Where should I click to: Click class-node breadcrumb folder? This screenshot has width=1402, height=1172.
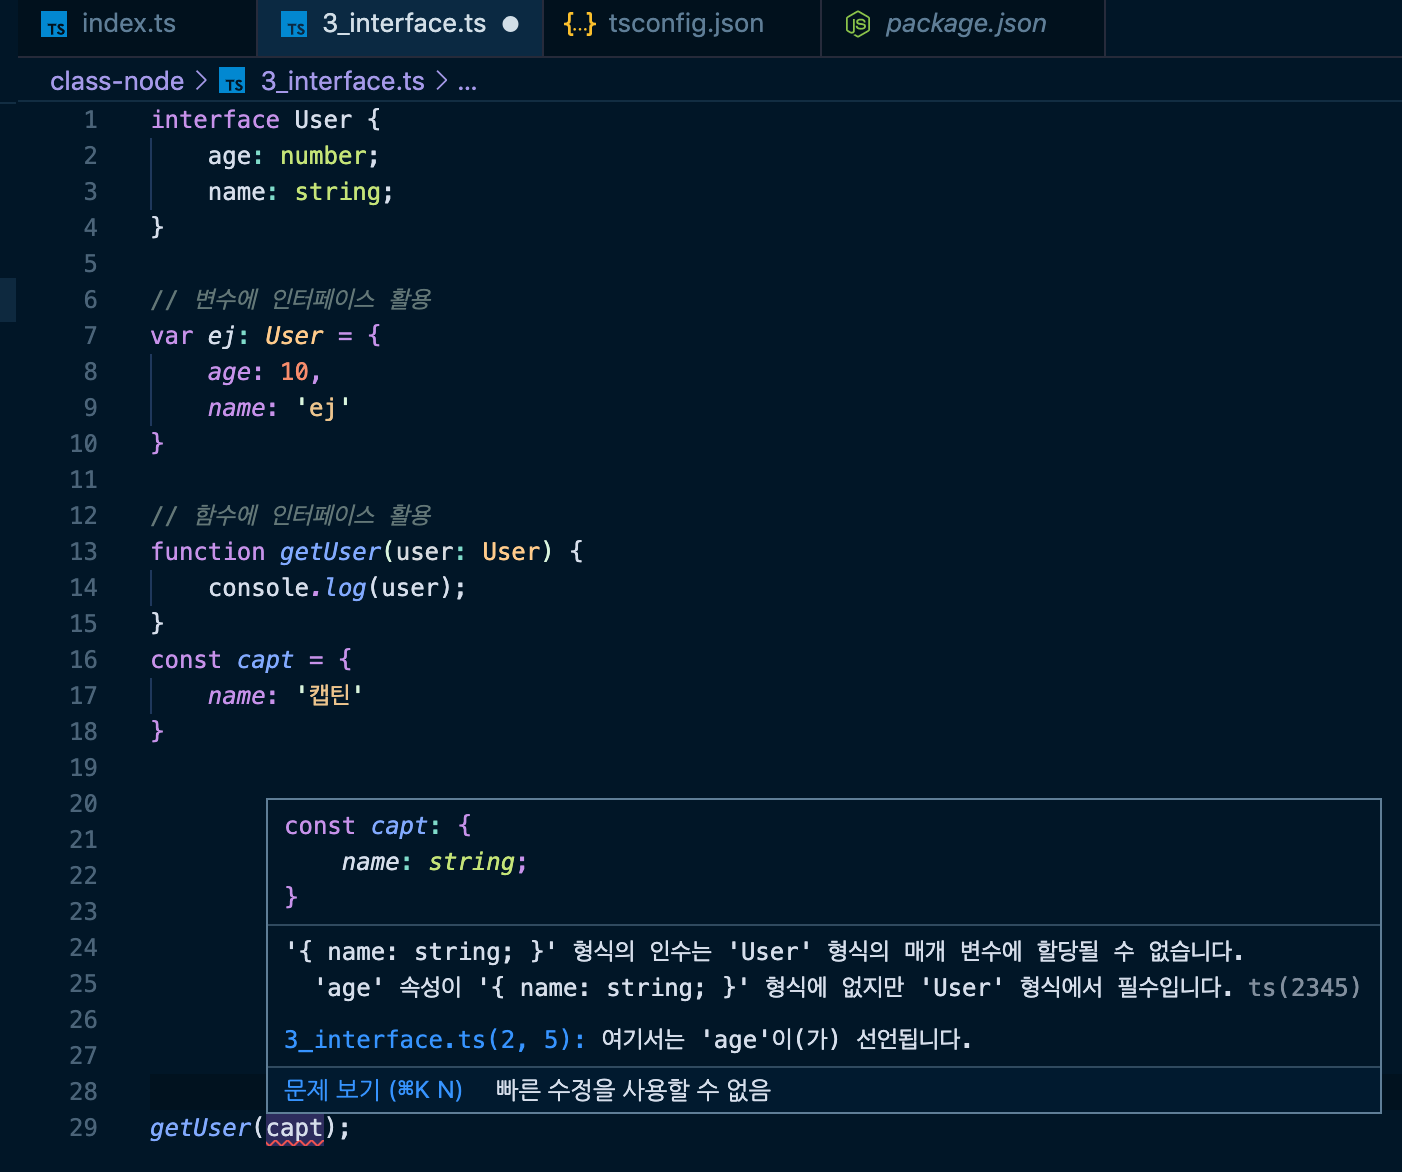point(117,81)
